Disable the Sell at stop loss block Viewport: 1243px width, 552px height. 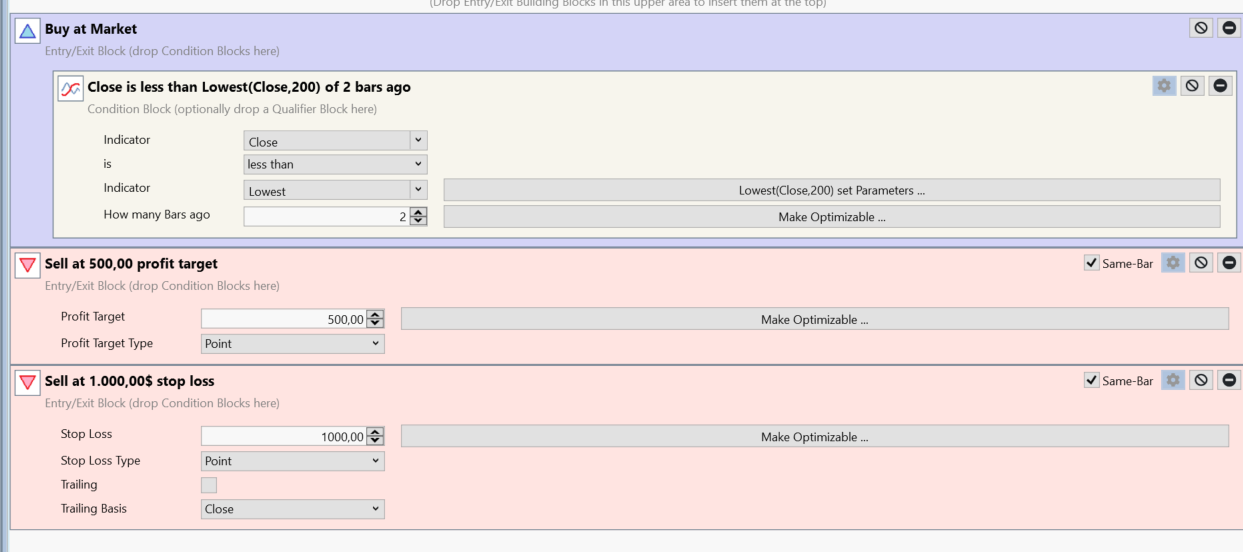point(1201,380)
